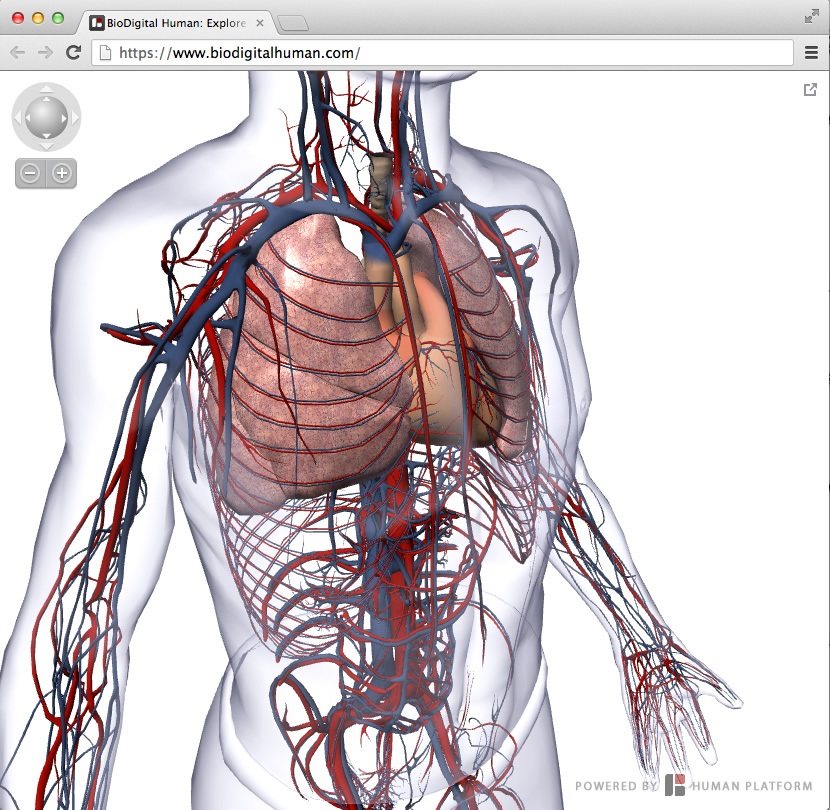
Task: Click the center ball of navigation pad
Action: [45, 117]
